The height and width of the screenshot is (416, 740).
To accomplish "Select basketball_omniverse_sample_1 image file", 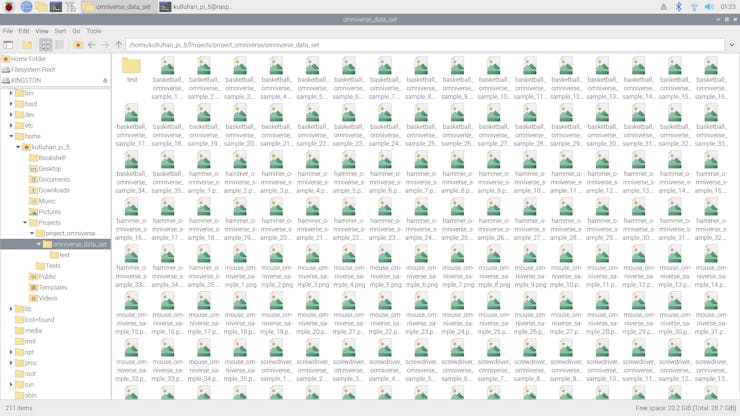I will [168, 78].
